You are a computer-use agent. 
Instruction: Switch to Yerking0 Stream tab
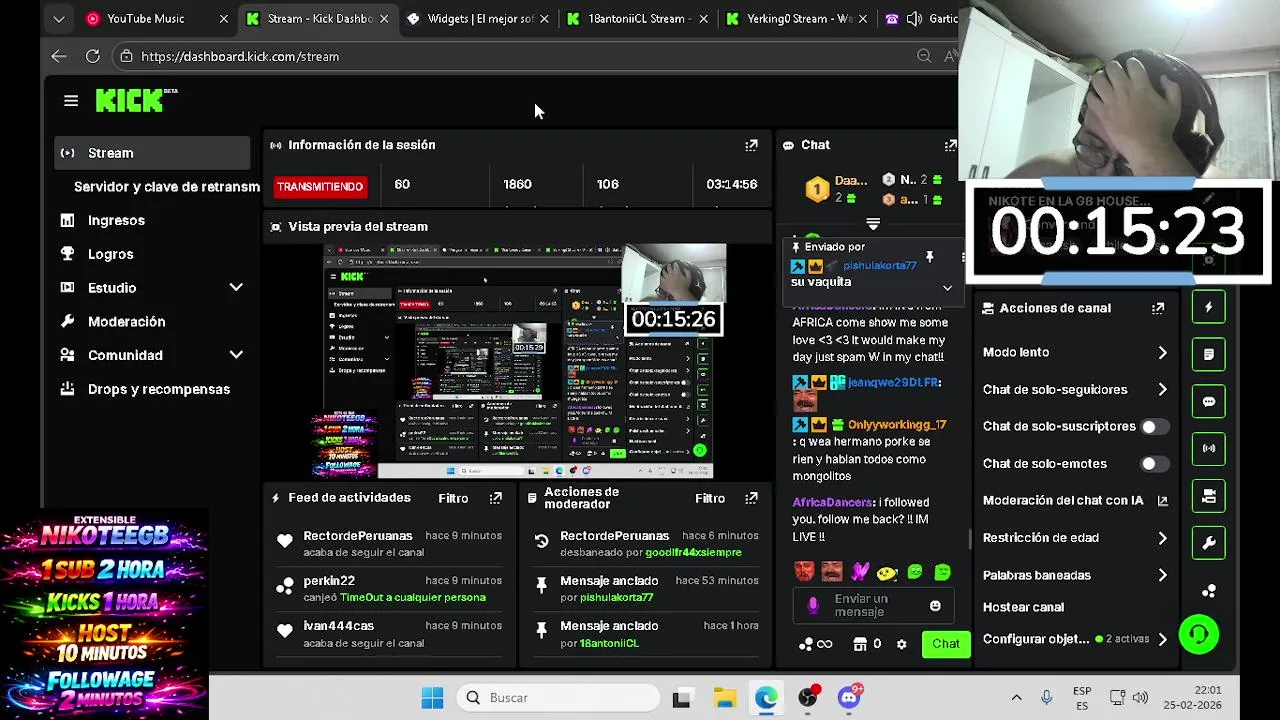(798, 18)
